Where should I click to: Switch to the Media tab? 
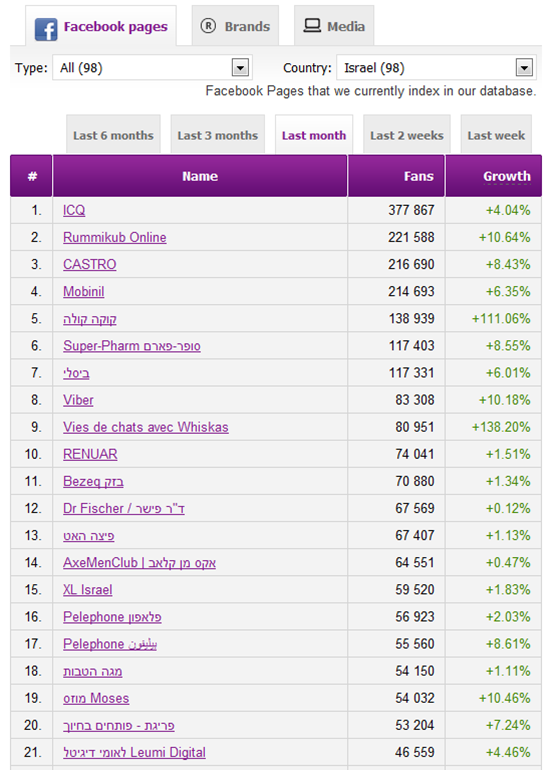tap(334, 26)
